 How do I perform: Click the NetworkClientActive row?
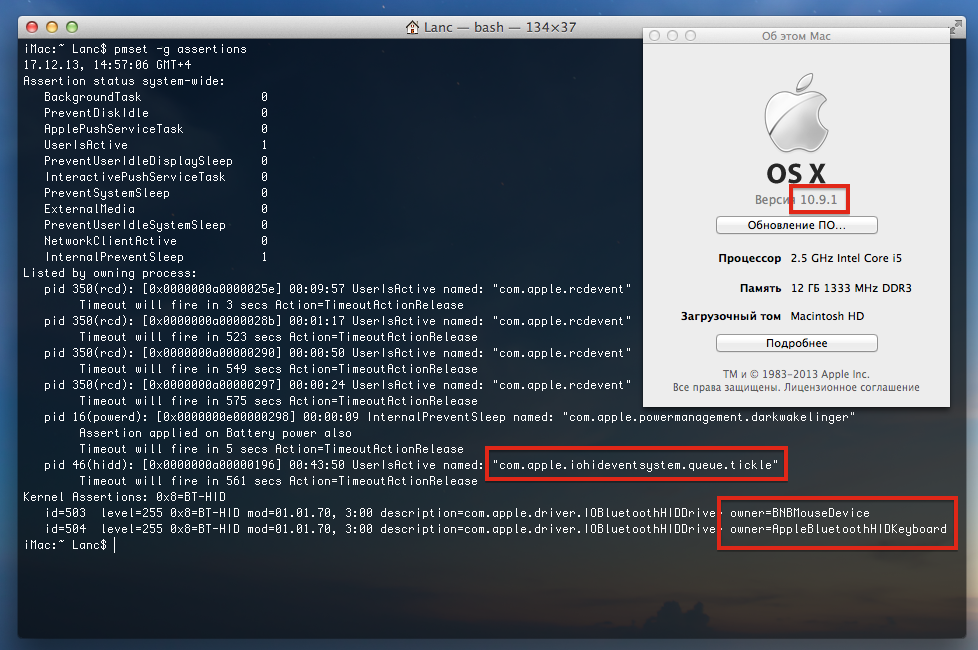point(155,241)
